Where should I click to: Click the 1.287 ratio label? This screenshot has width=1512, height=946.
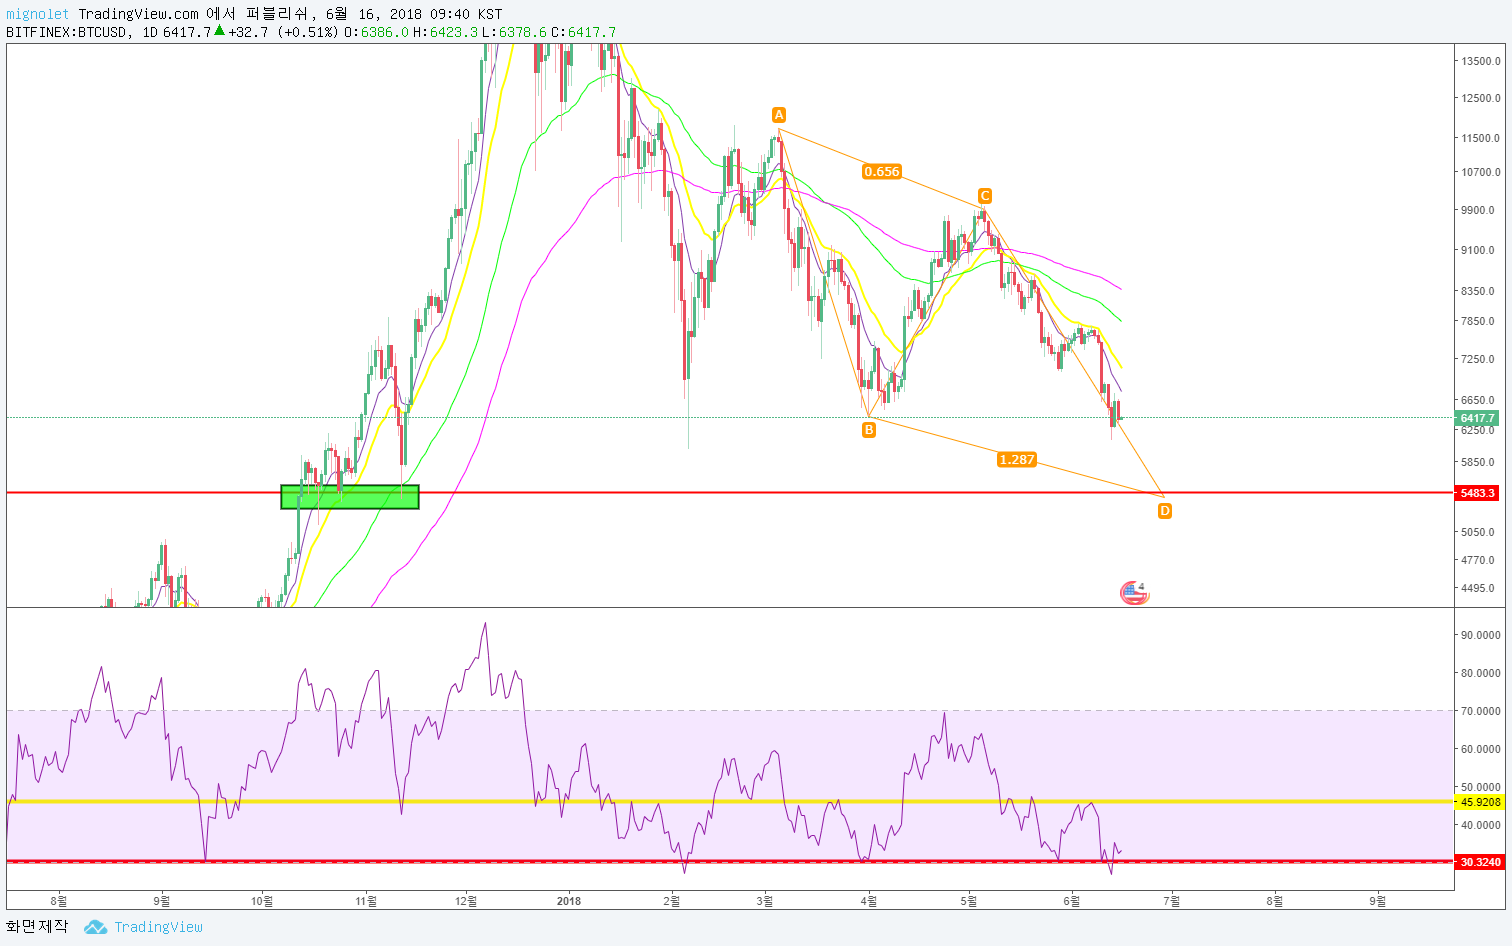click(x=1016, y=460)
